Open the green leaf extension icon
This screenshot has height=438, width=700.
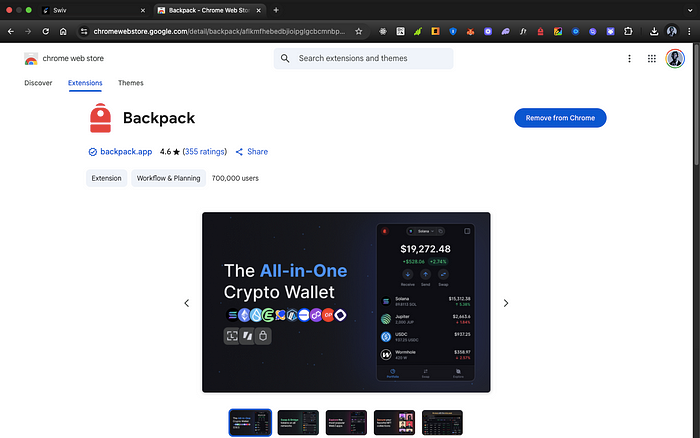coord(418,31)
